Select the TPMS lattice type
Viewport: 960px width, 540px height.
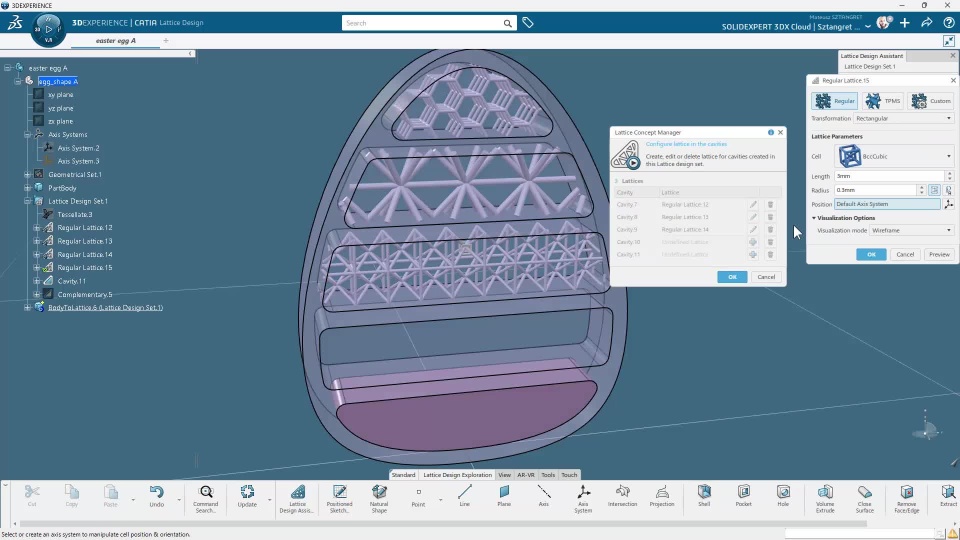(x=883, y=100)
